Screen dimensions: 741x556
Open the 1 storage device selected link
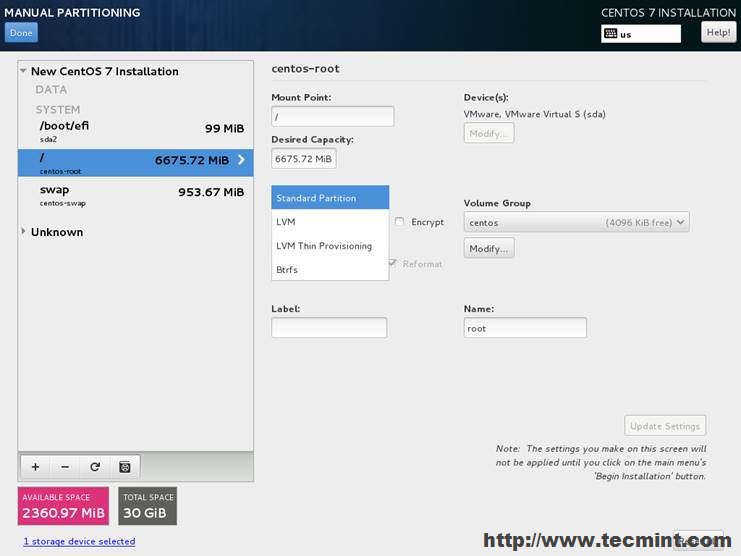click(x=79, y=541)
